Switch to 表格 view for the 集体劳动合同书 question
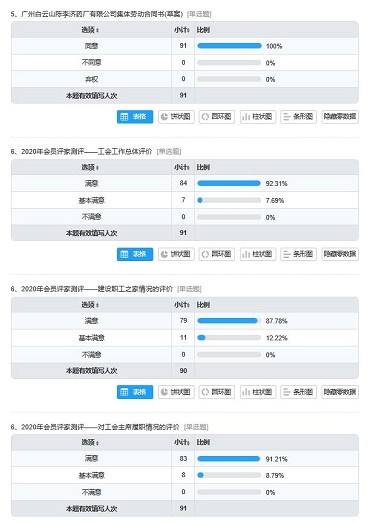Image resolution: width=372 pixels, height=522 pixels. (x=135, y=117)
